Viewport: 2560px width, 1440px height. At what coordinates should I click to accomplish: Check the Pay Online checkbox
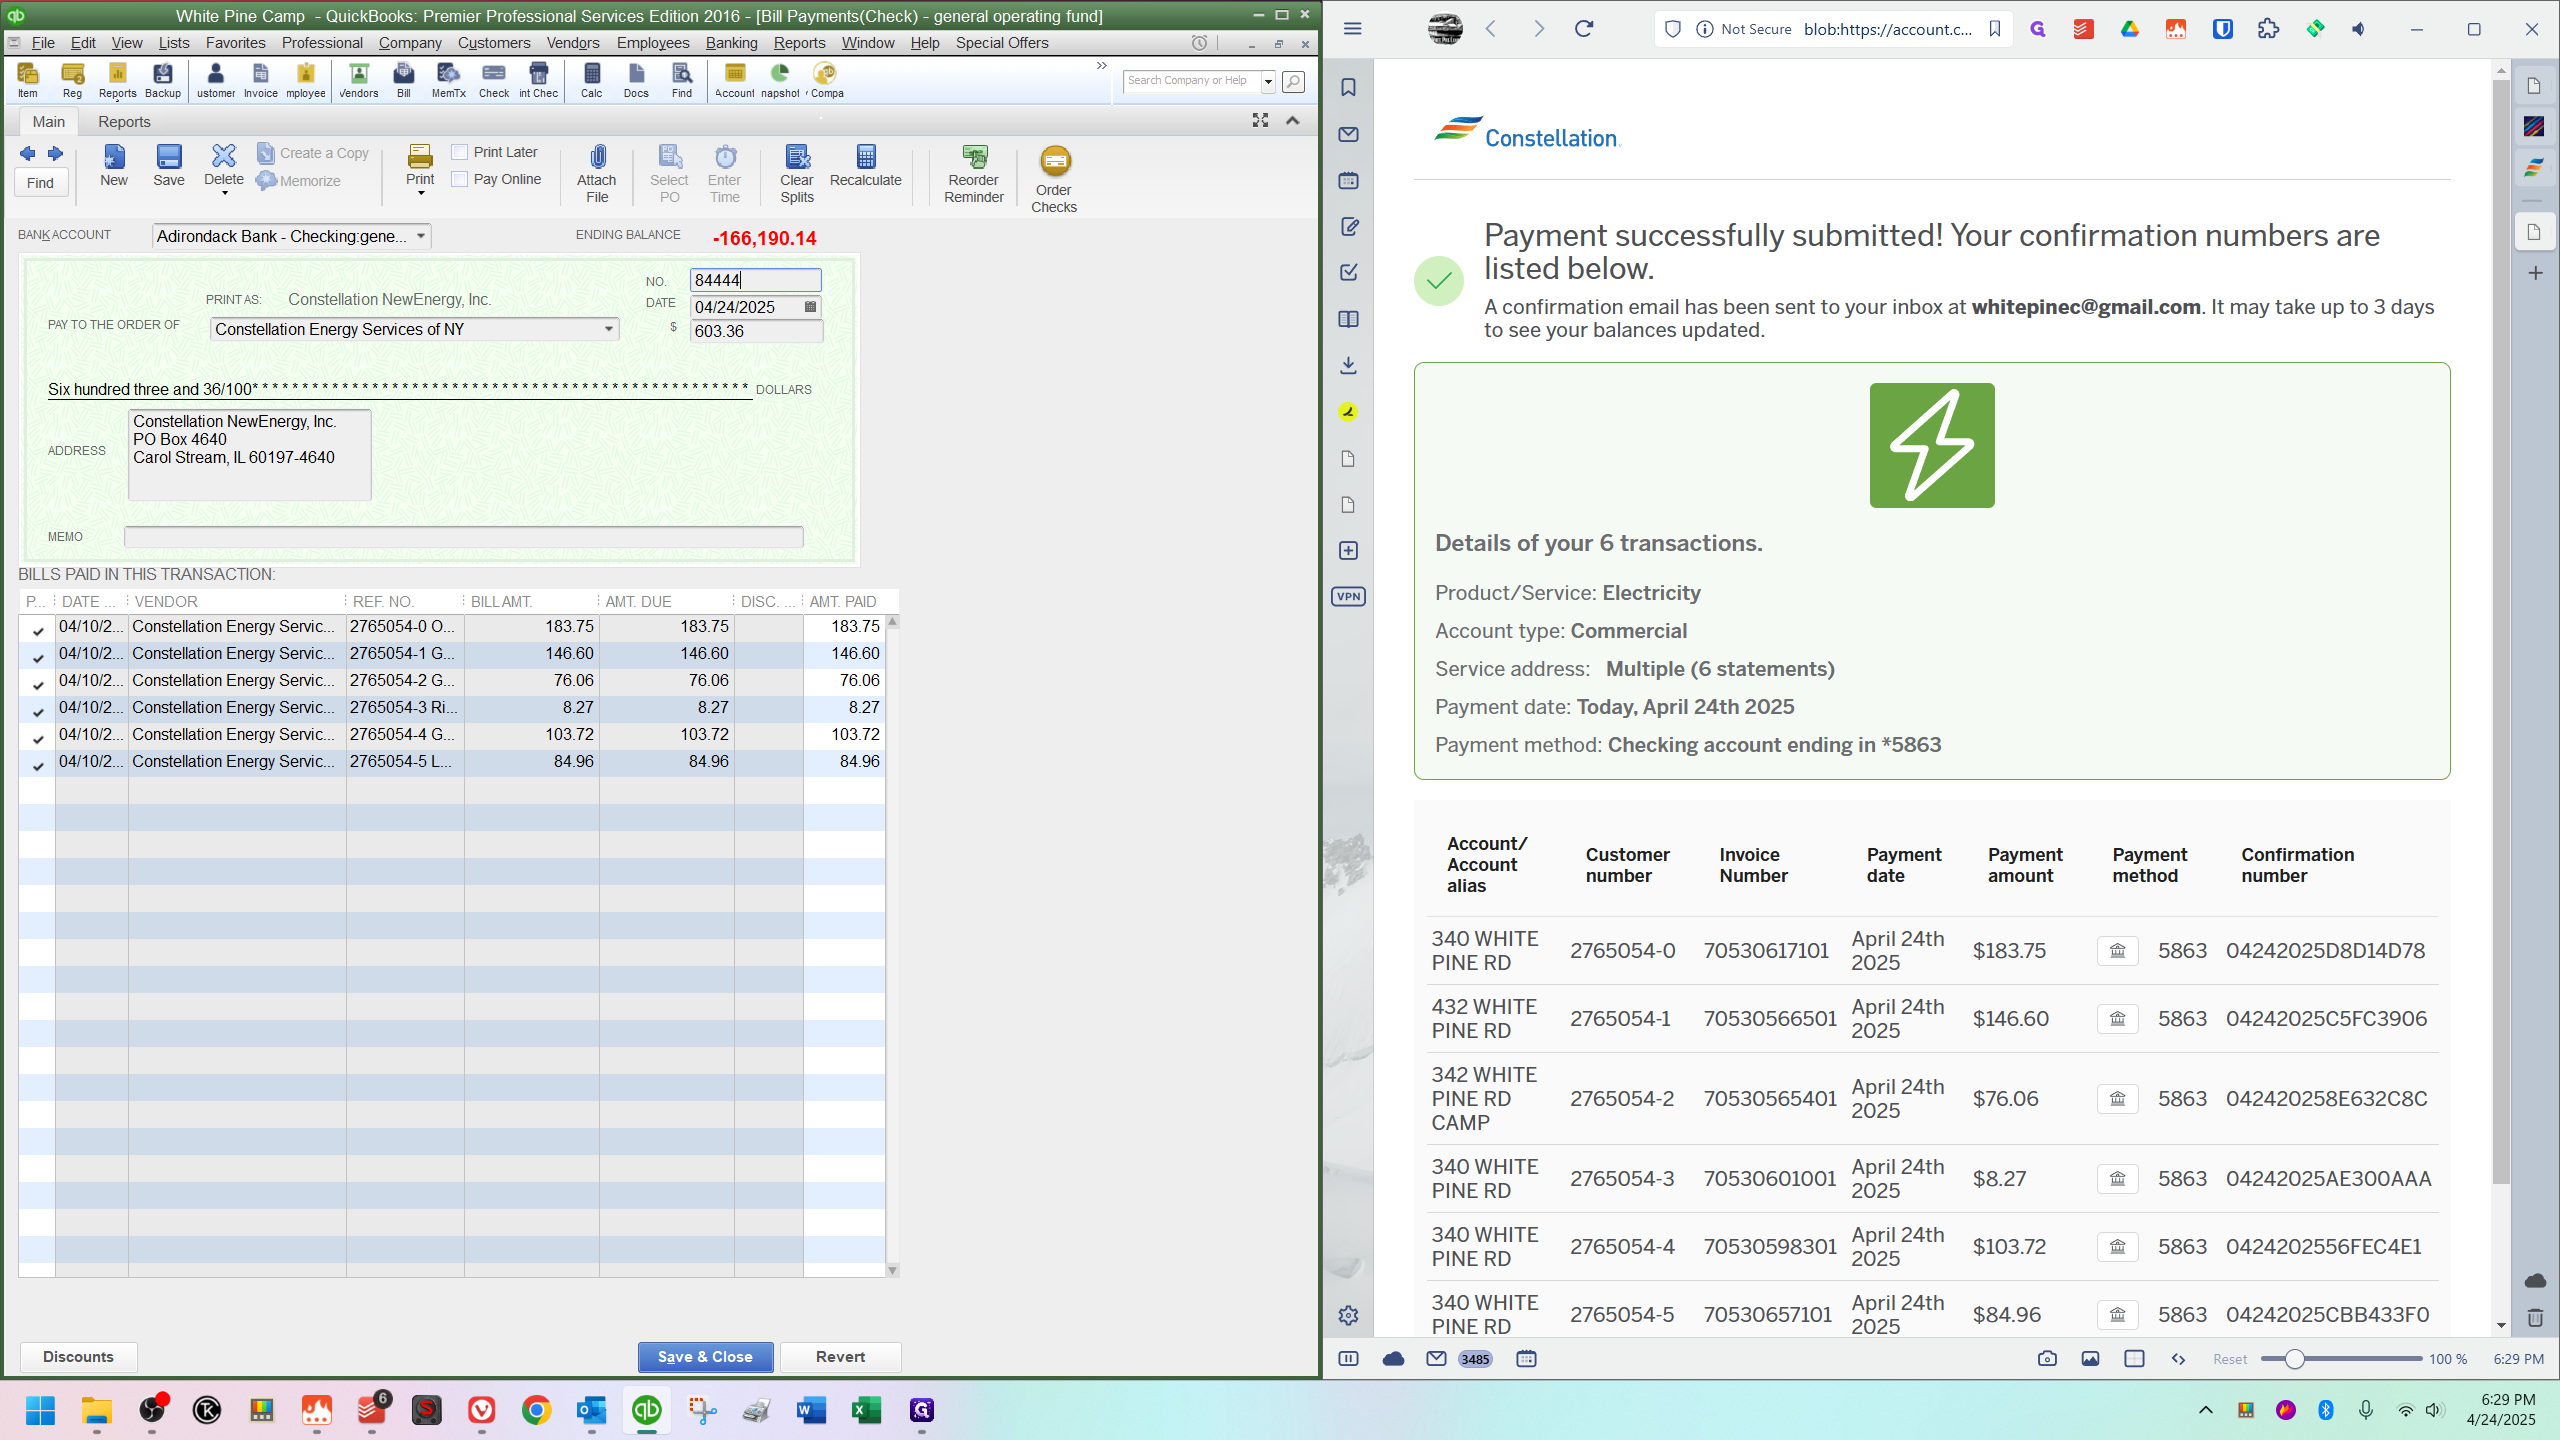tap(460, 179)
